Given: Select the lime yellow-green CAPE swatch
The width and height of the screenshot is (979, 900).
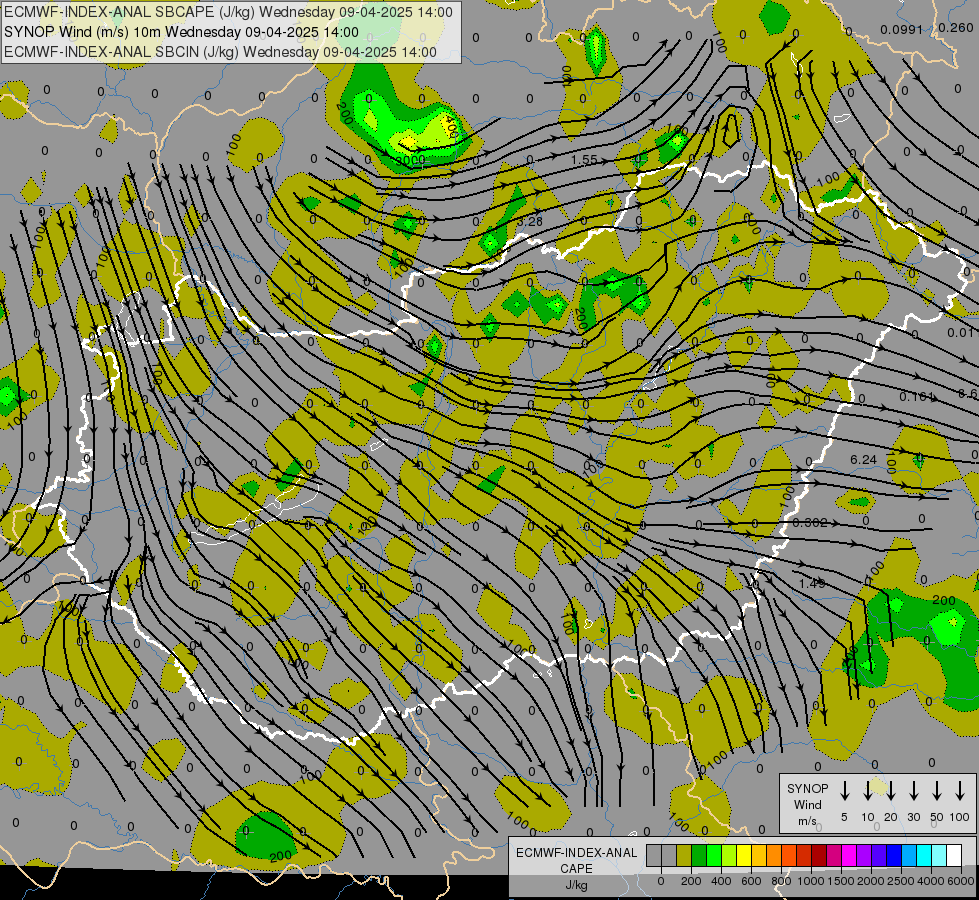Looking at the screenshot, I should tap(729, 855).
